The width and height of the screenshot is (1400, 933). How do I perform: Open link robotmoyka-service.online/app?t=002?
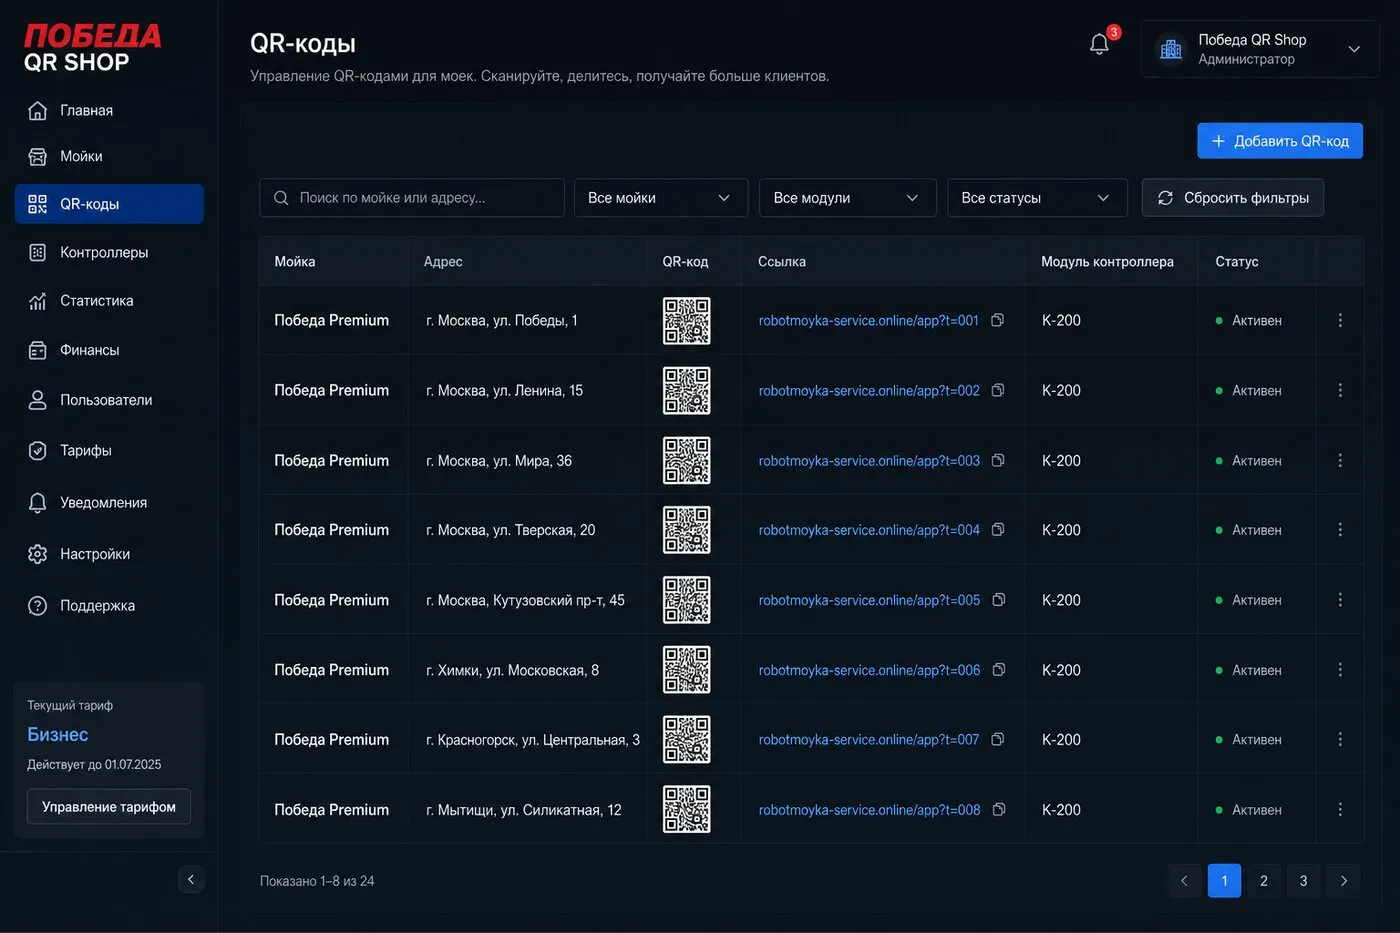[869, 391]
